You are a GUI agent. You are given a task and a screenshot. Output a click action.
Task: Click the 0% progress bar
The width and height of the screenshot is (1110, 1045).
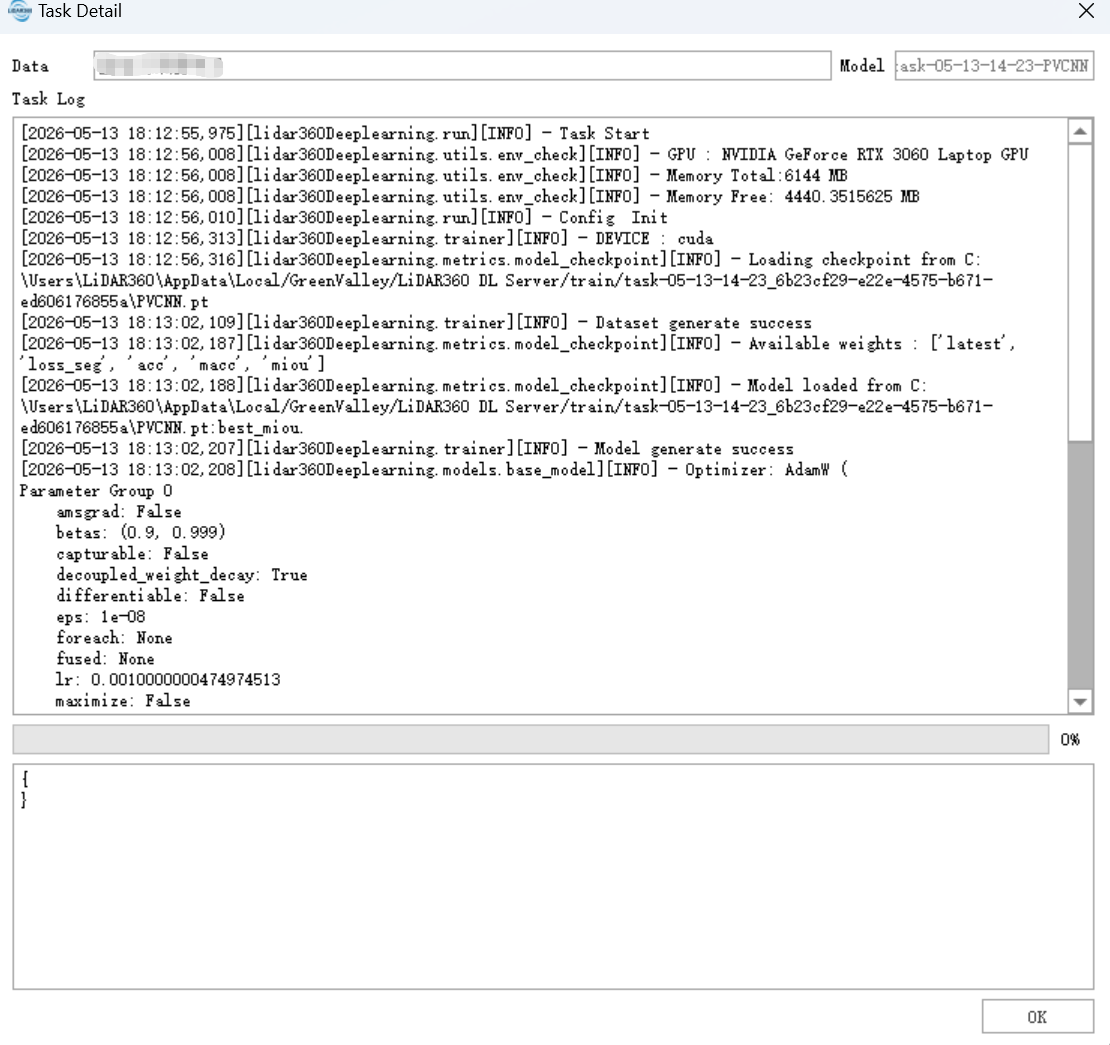530,739
